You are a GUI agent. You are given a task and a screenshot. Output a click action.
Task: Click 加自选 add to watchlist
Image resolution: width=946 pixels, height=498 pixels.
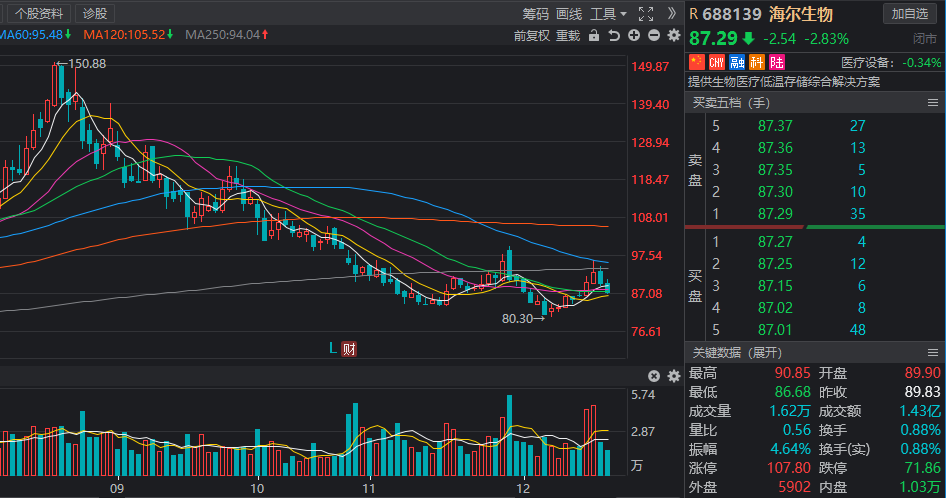click(x=910, y=13)
